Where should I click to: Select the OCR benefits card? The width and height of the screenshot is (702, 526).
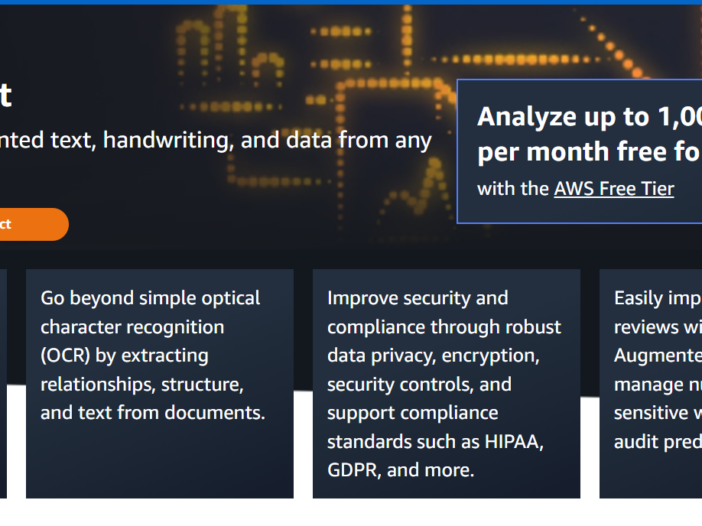click(160, 384)
